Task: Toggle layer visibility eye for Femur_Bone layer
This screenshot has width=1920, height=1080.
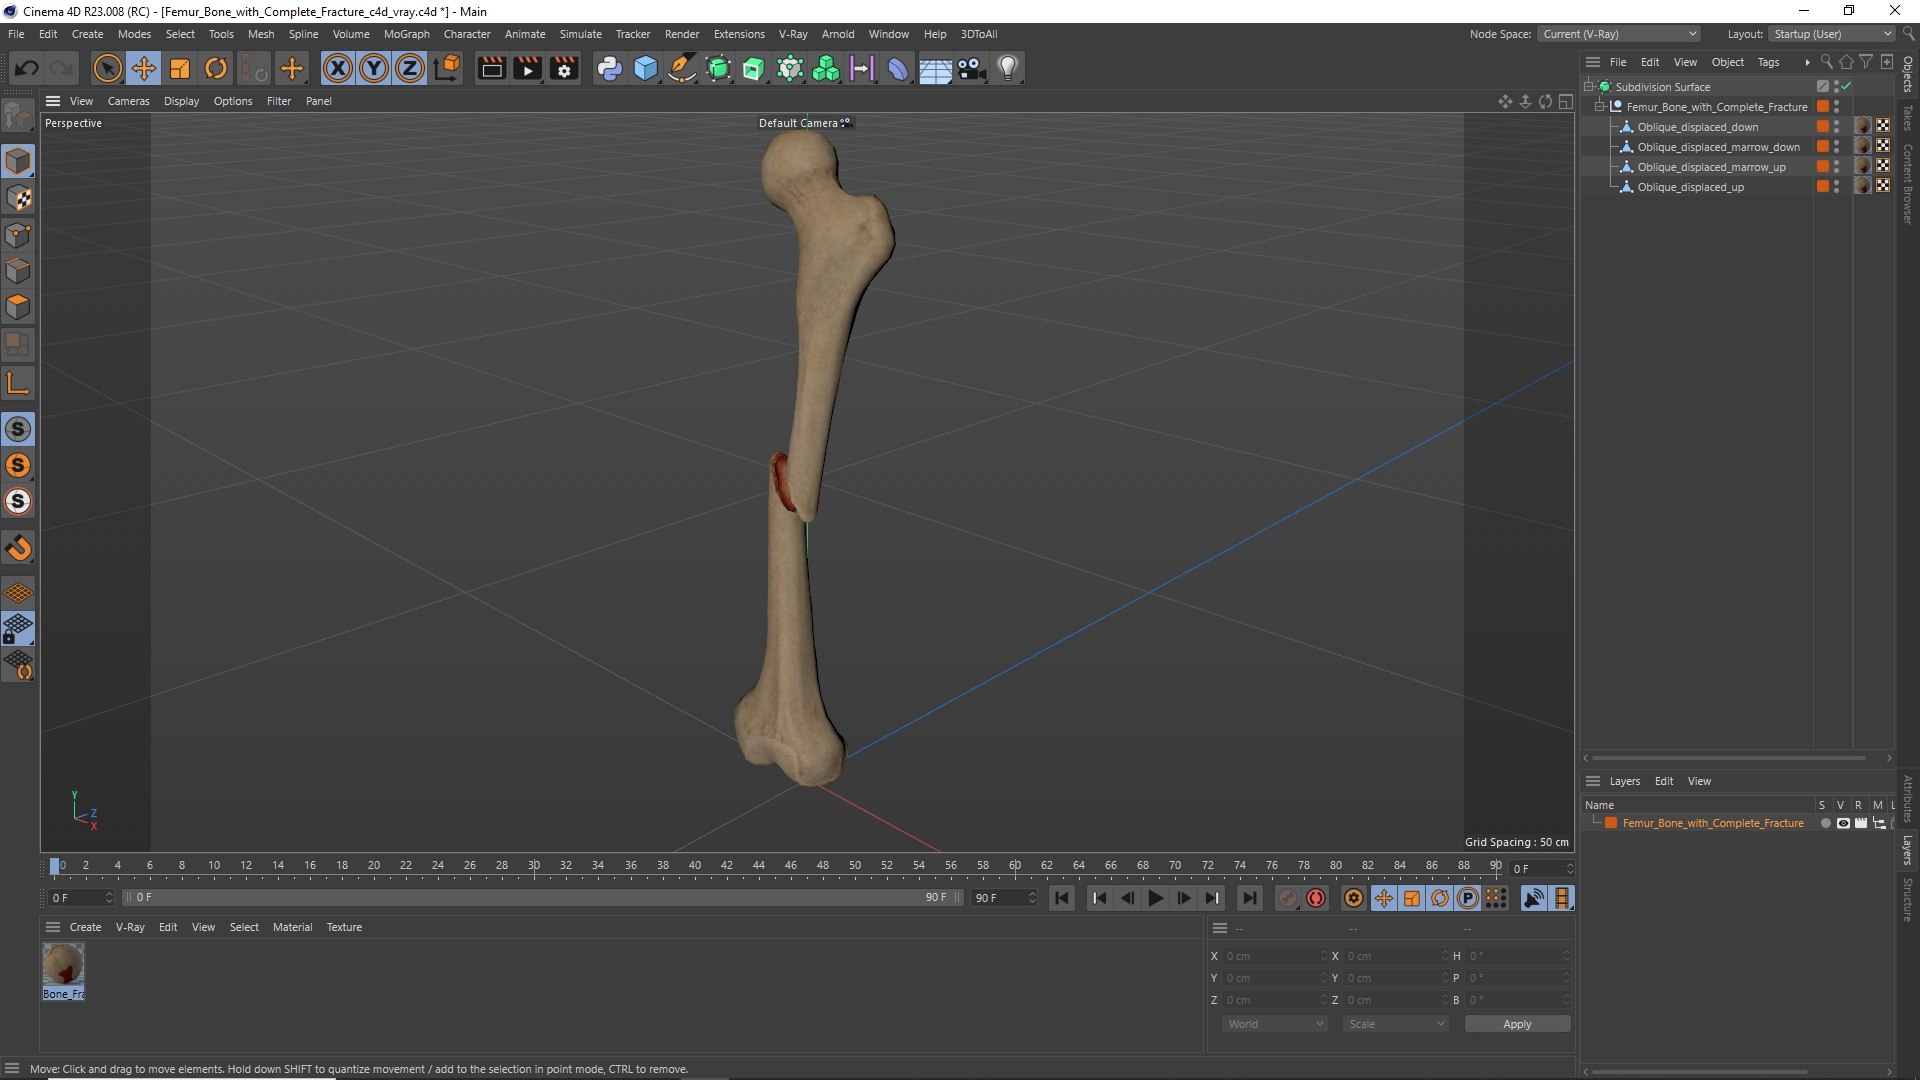Action: (x=1843, y=823)
